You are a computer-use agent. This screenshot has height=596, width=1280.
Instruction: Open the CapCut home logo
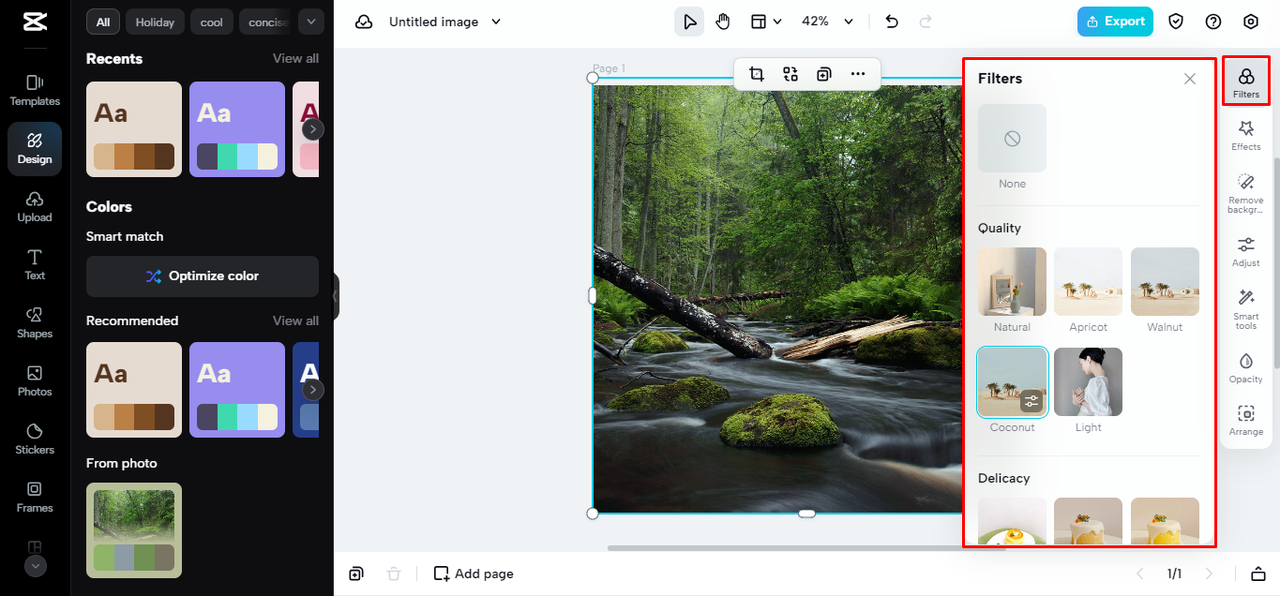(34, 22)
